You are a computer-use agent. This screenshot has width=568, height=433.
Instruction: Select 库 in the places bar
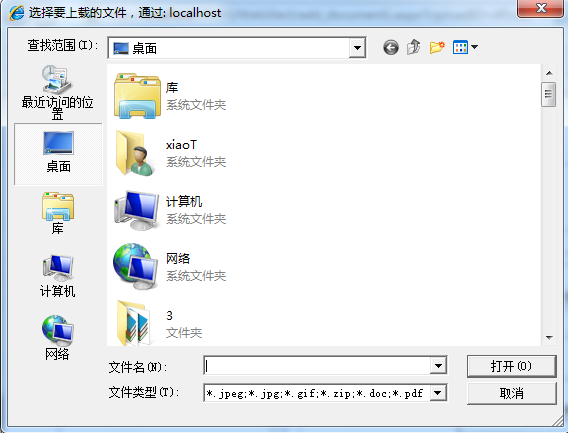(x=58, y=214)
